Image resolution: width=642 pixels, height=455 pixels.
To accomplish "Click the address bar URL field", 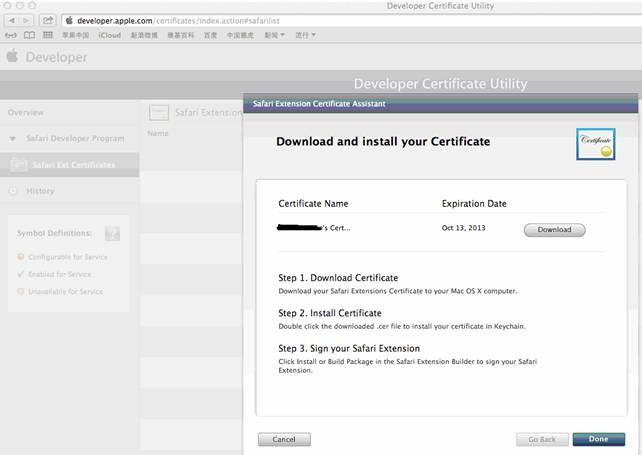I will pyautogui.click(x=352, y=20).
